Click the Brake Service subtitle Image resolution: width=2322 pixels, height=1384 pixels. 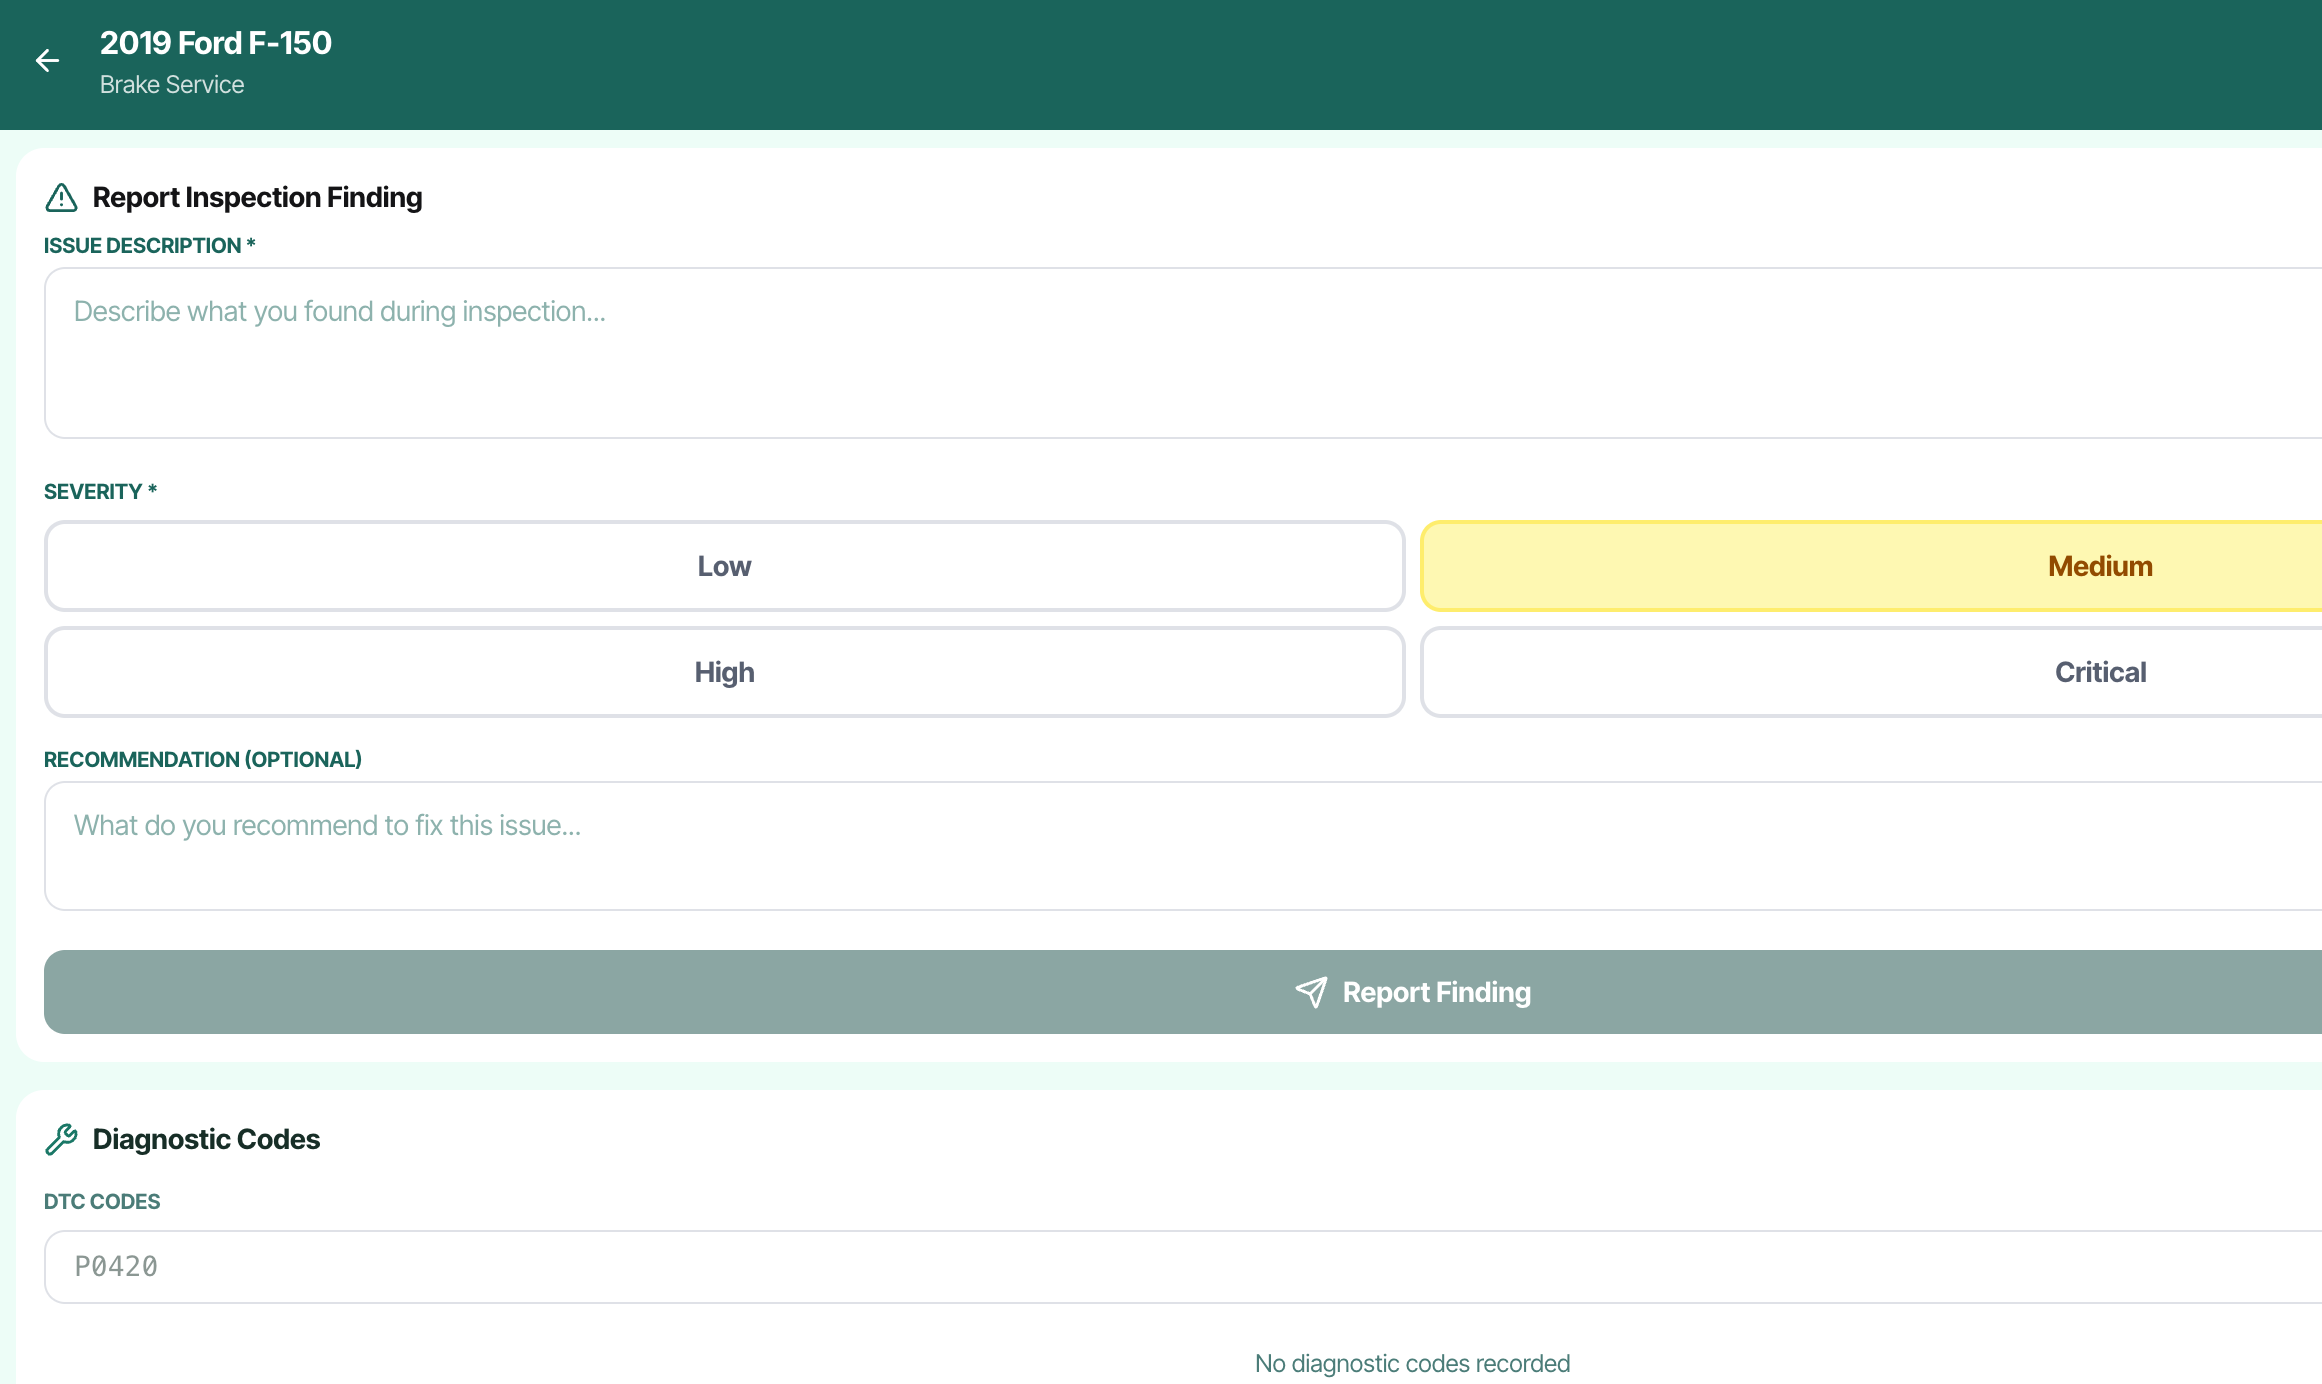tap(172, 85)
